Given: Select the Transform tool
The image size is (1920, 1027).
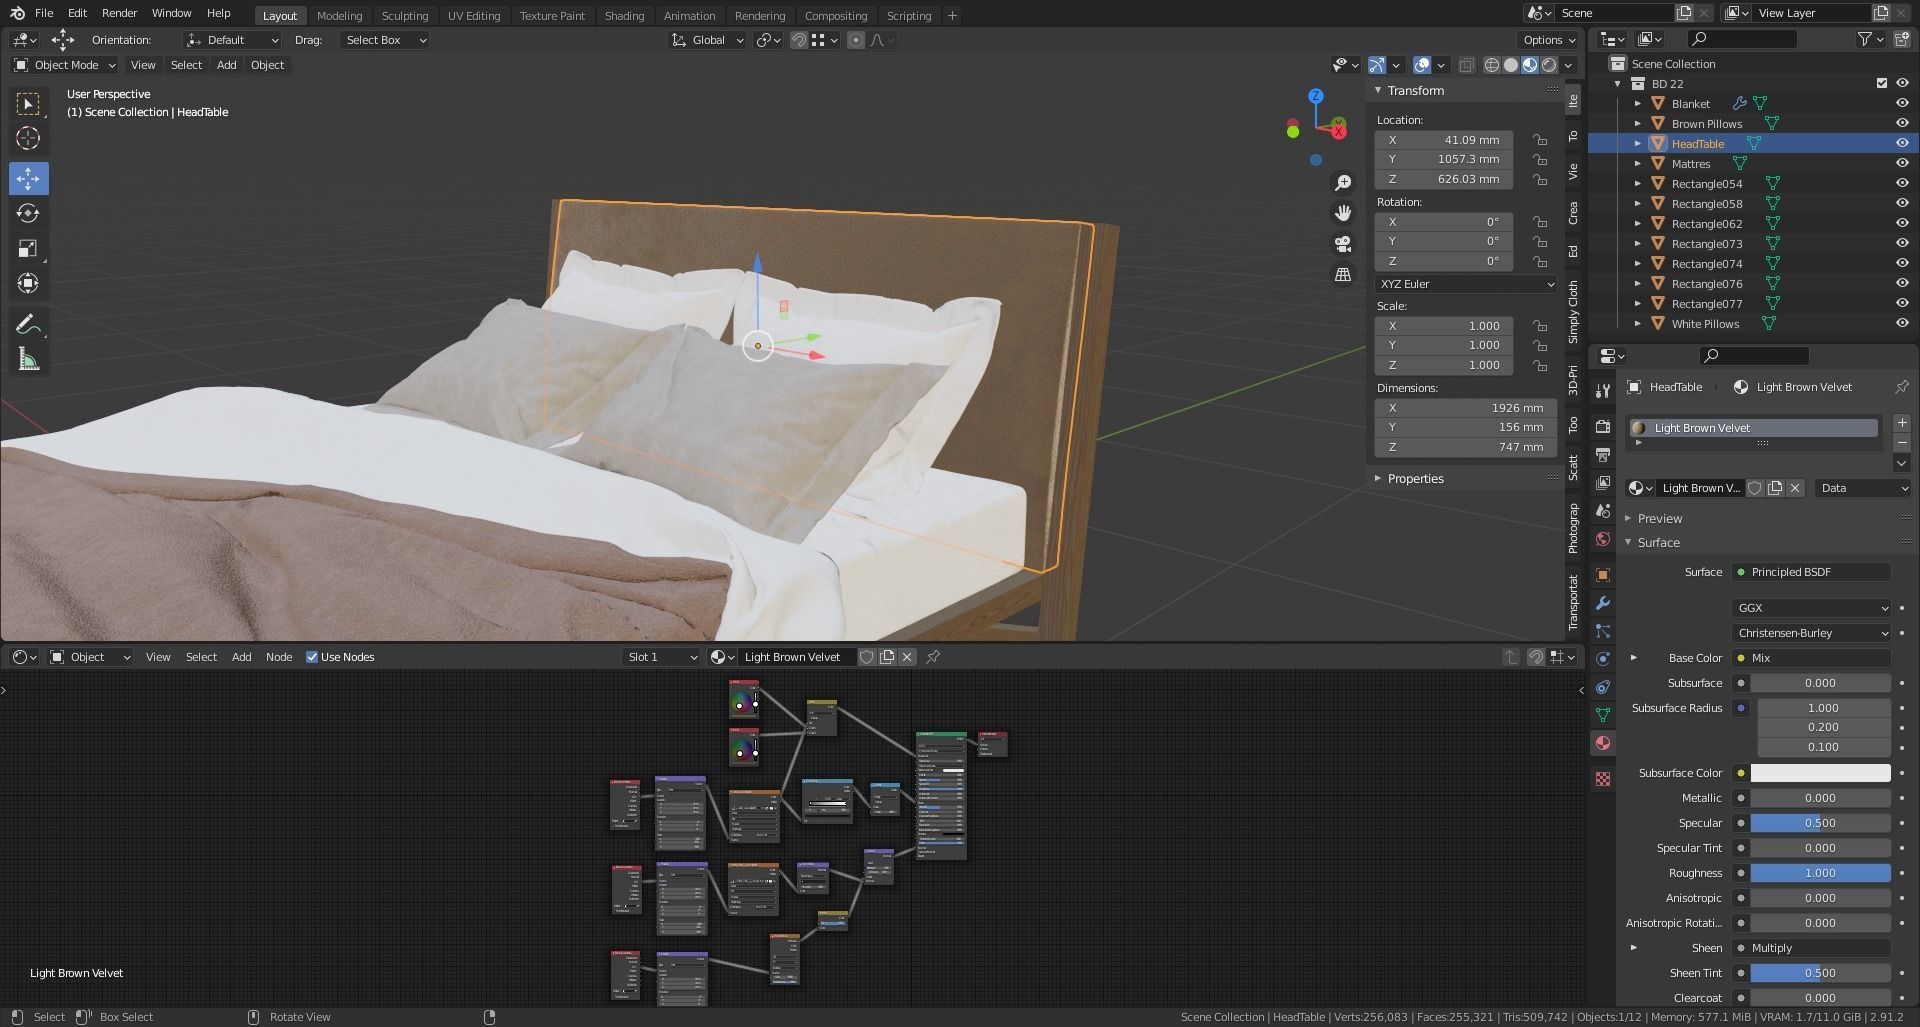Looking at the screenshot, I should point(28,283).
